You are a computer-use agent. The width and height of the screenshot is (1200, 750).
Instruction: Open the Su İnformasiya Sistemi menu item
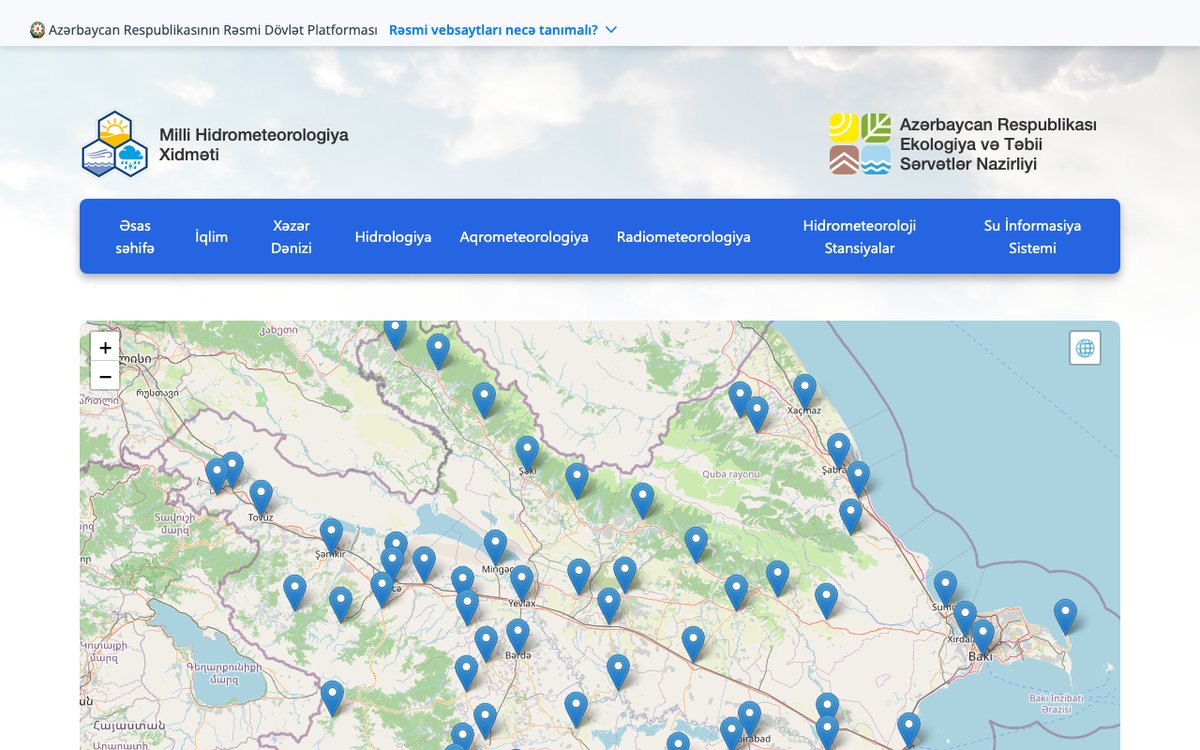(x=1032, y=237)
